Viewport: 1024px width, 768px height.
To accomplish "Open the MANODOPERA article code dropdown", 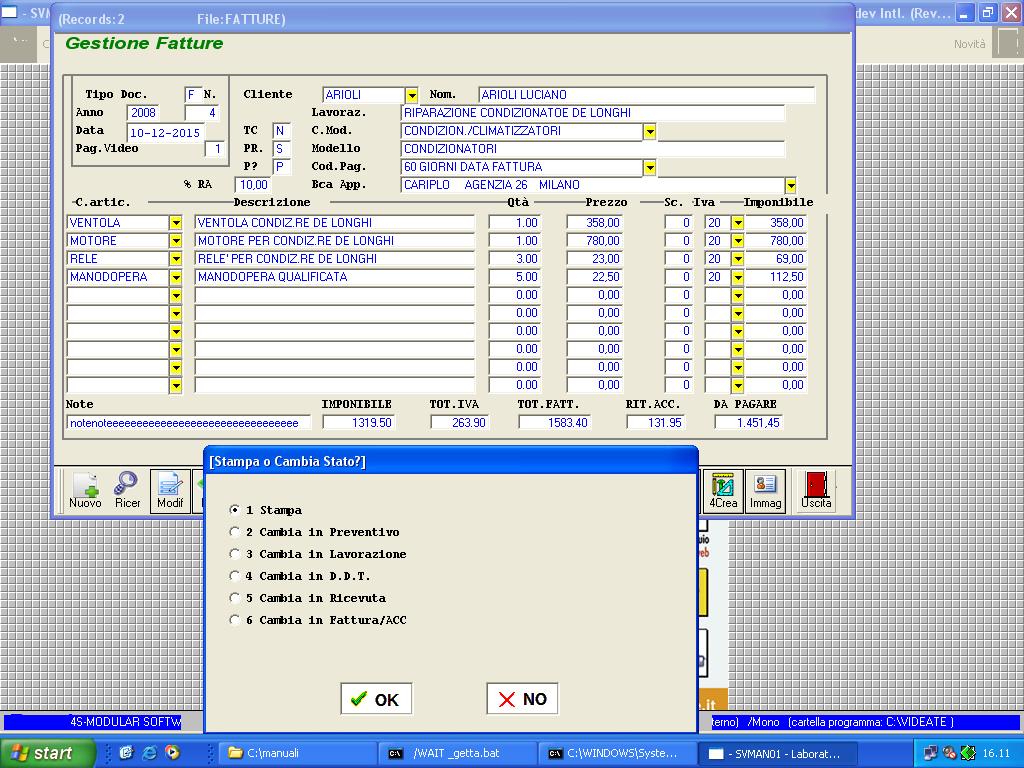I will point(176,277).
